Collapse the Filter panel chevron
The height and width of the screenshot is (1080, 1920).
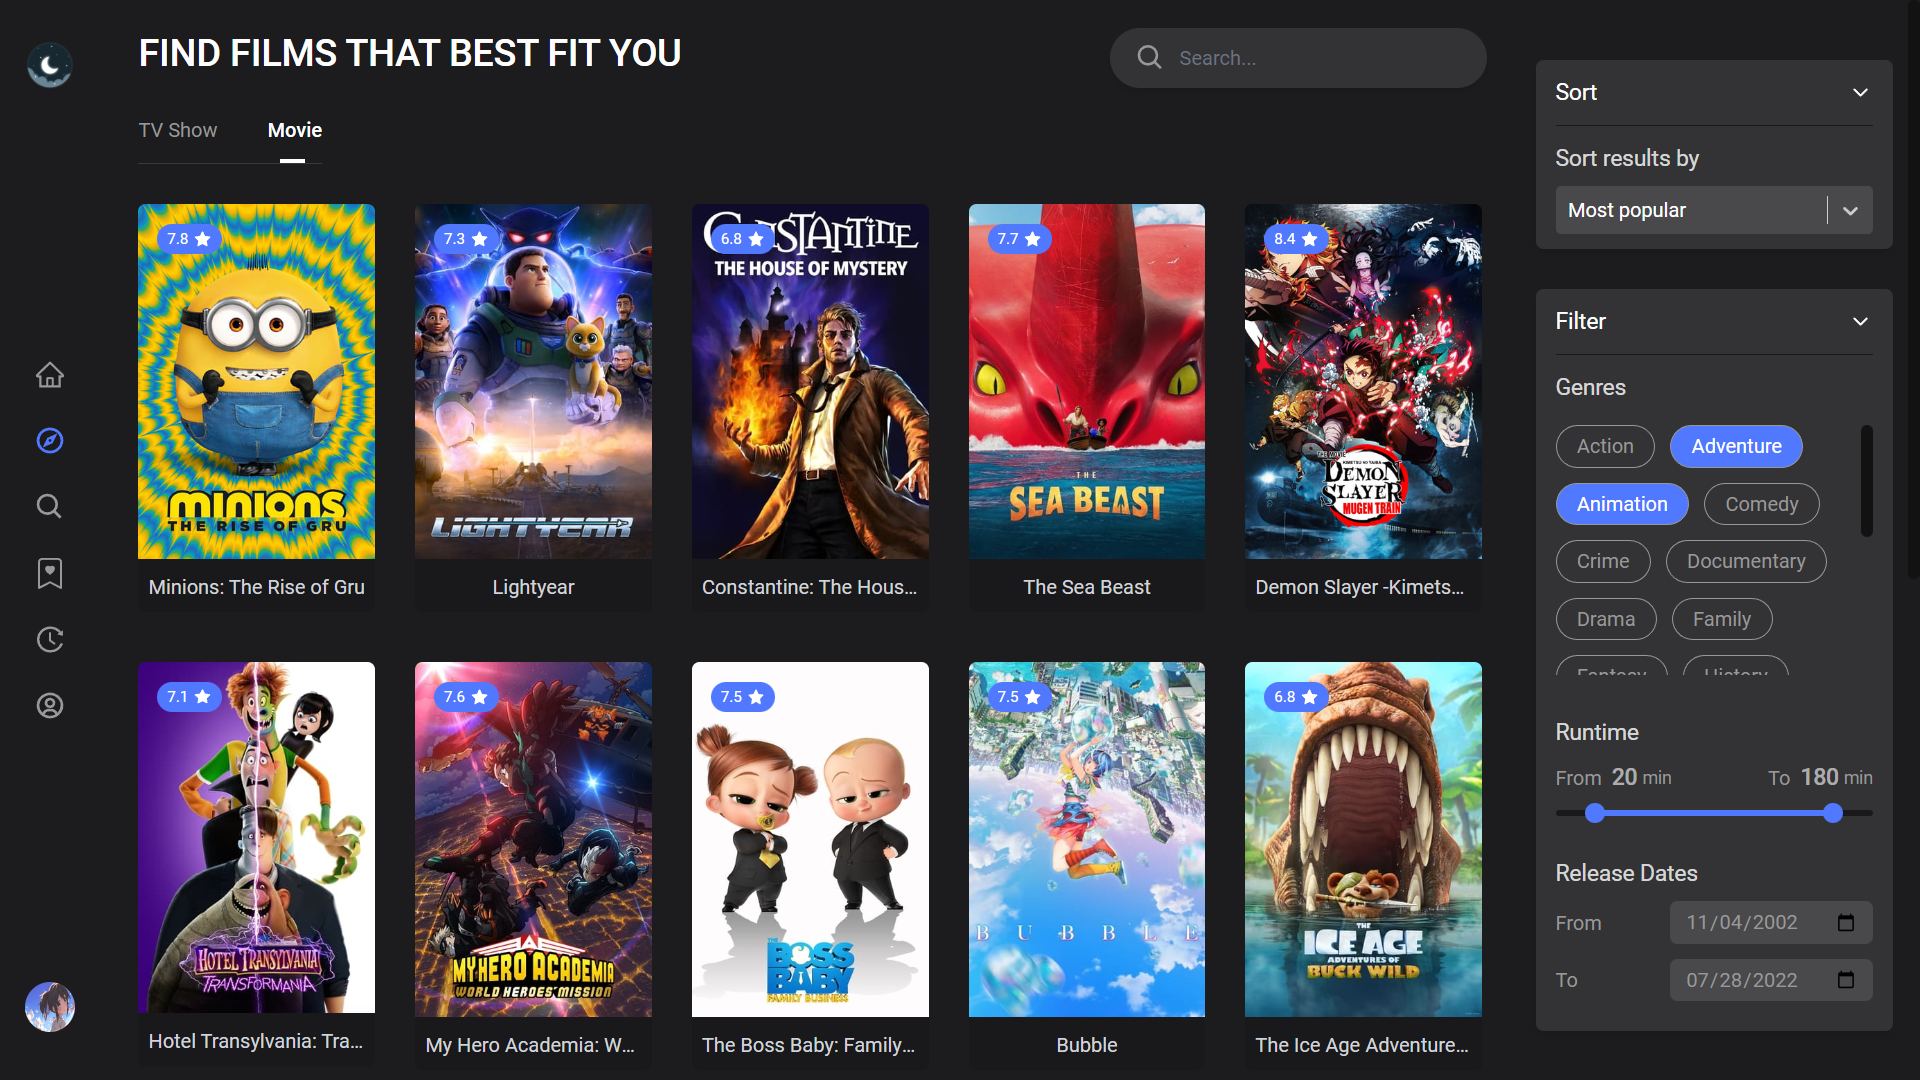[1860, 322]
